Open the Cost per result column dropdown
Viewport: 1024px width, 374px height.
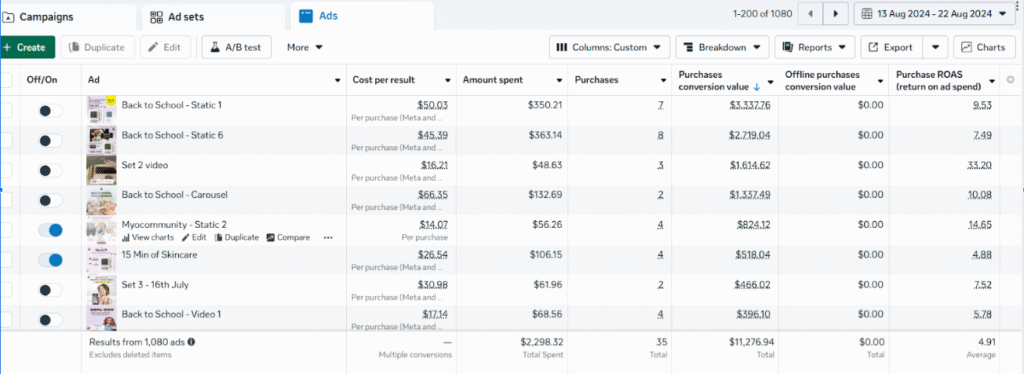click(448, 80)
